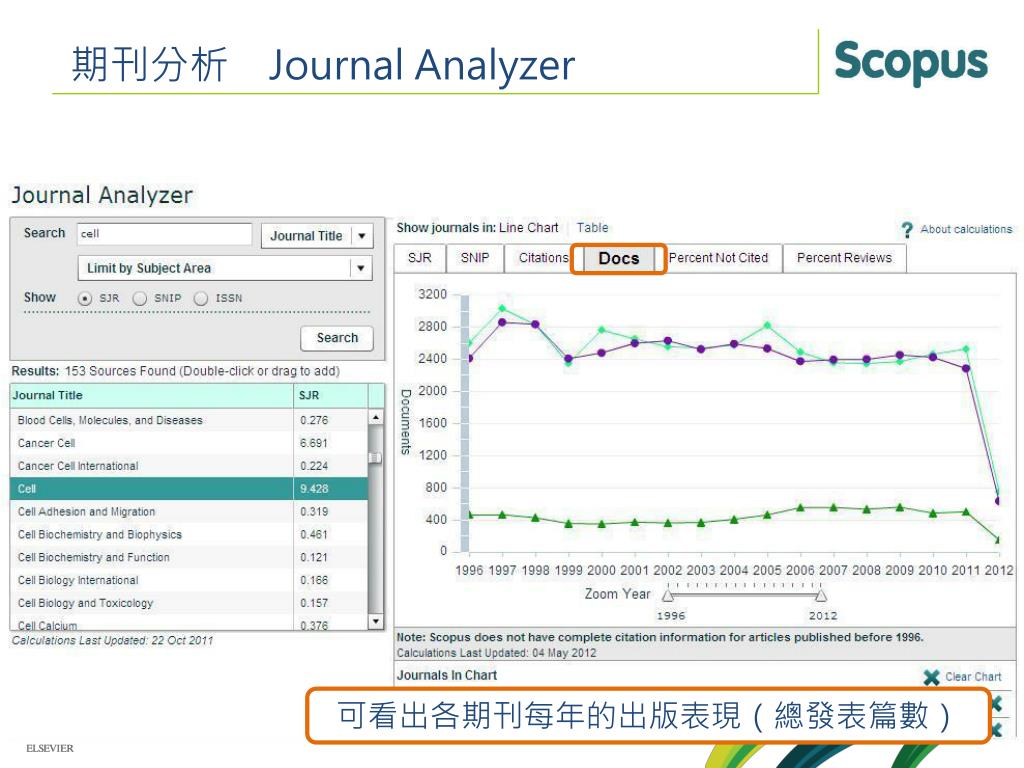Select Cell Biology International row

click(x=189, y=581)
